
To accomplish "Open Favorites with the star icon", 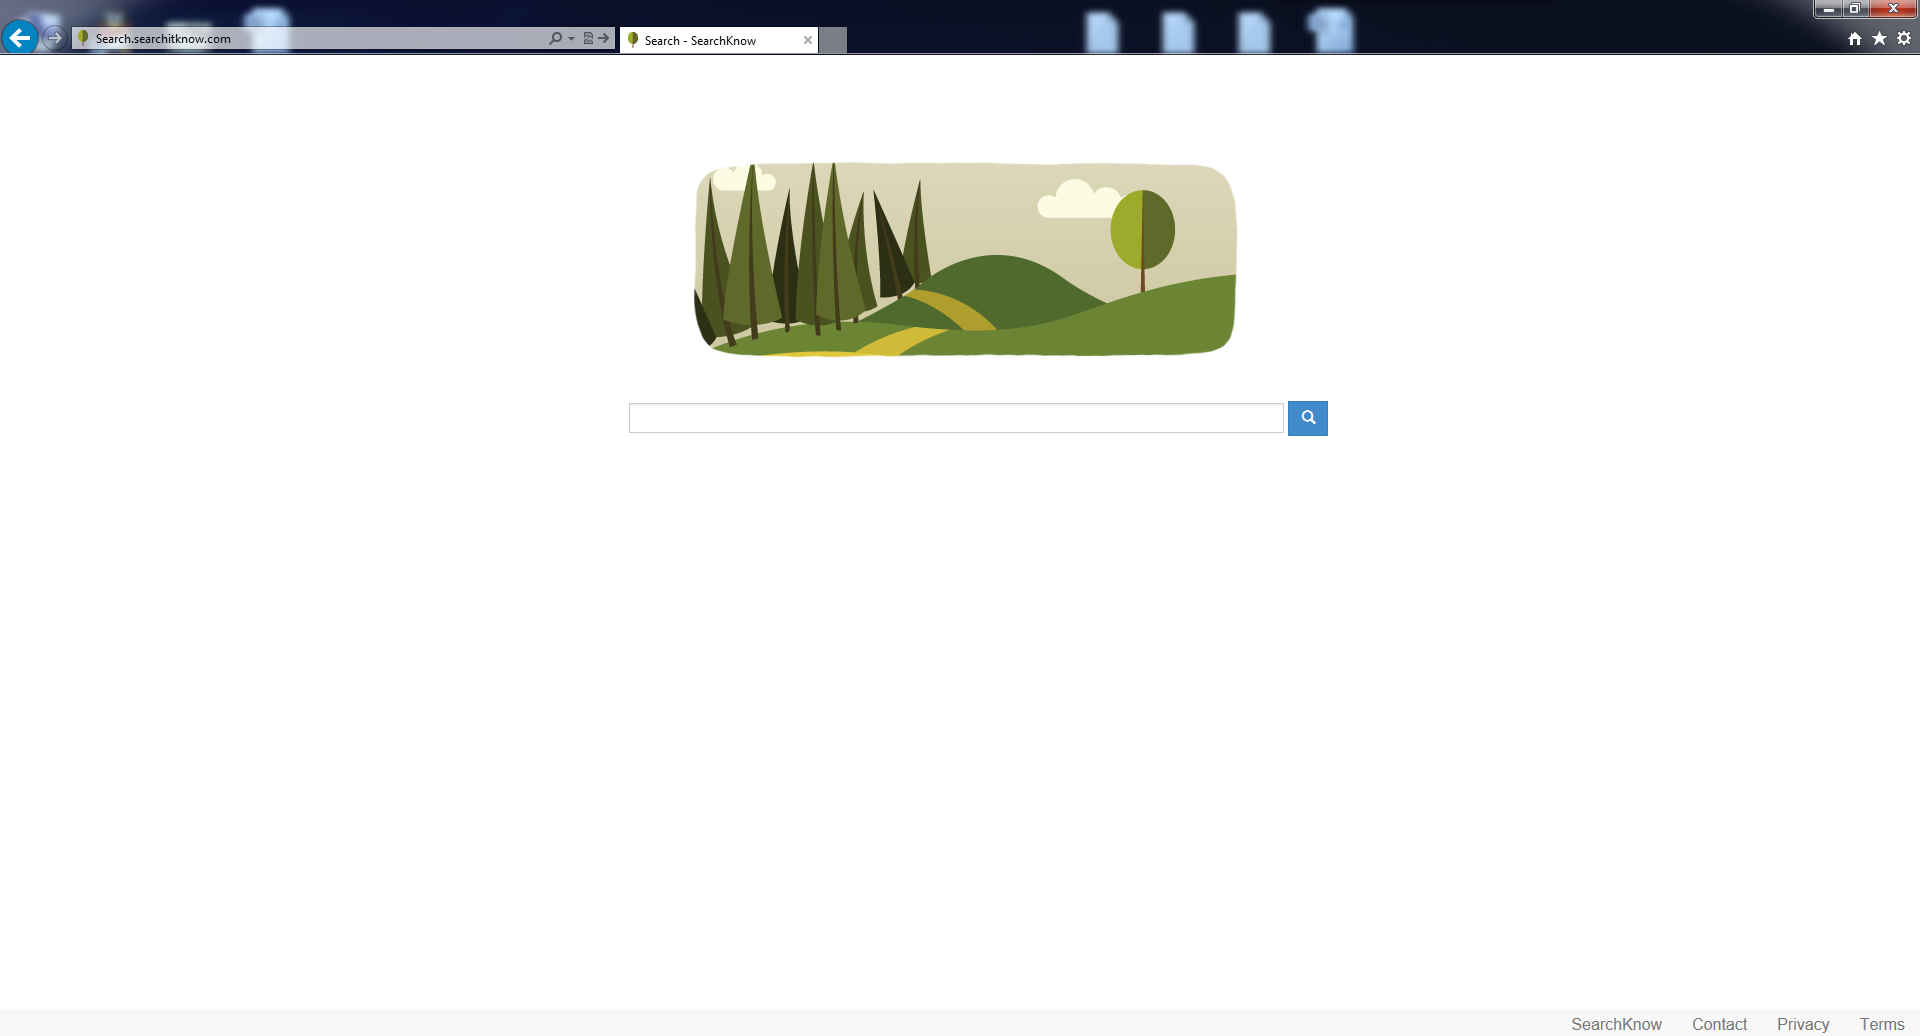I will tap(1880, 38).
